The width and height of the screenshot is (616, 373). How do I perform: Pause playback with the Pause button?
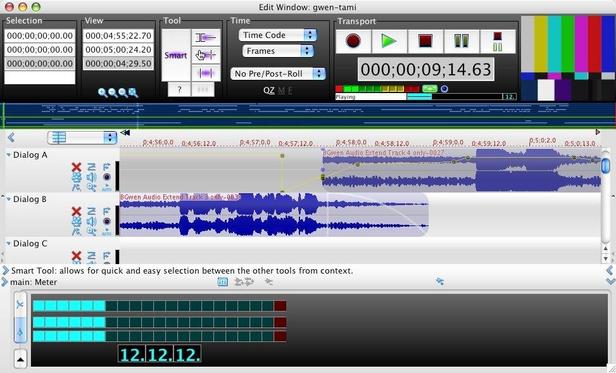(x=461, y=41)
